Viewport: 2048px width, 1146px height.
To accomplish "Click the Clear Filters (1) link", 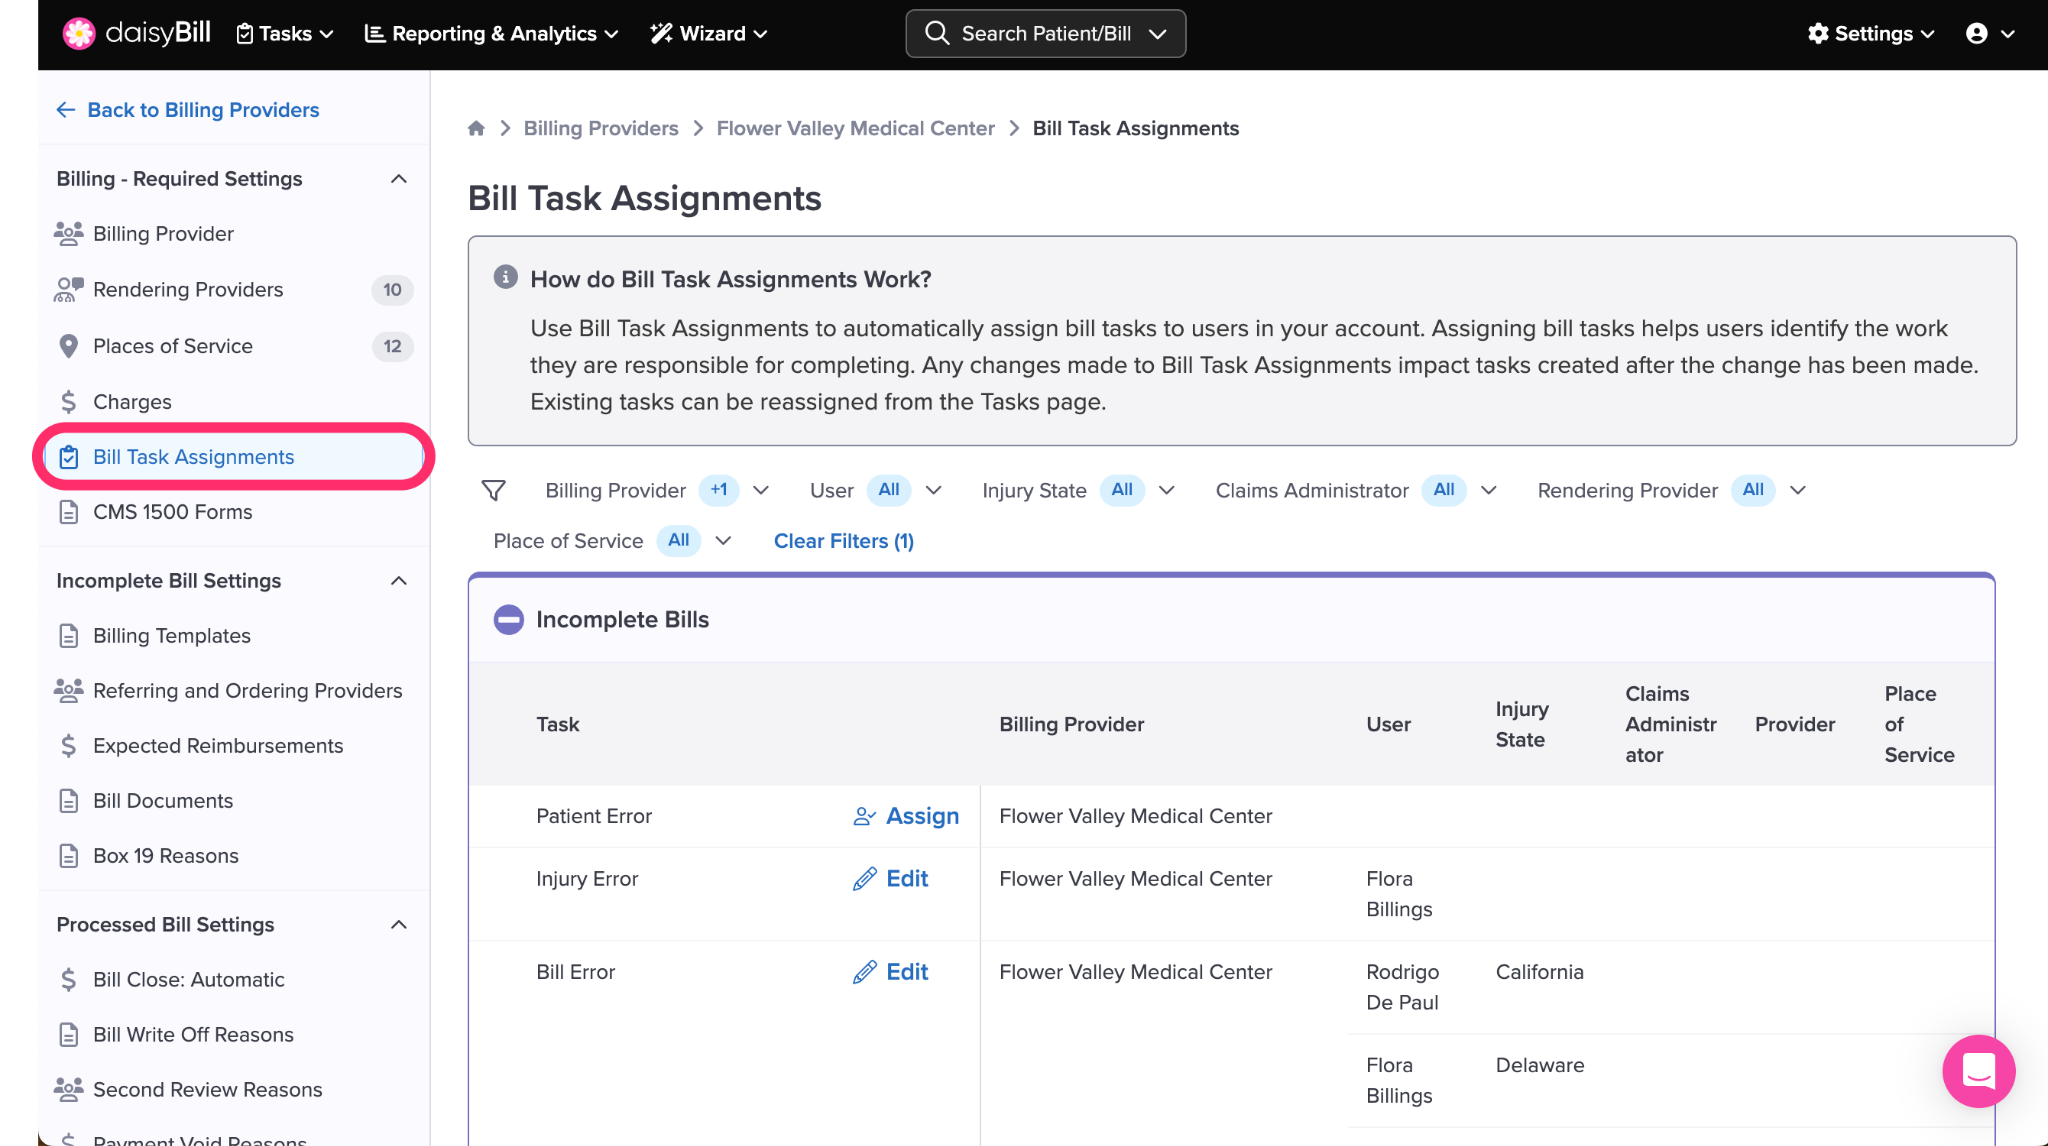I will [x=843, y=541].
